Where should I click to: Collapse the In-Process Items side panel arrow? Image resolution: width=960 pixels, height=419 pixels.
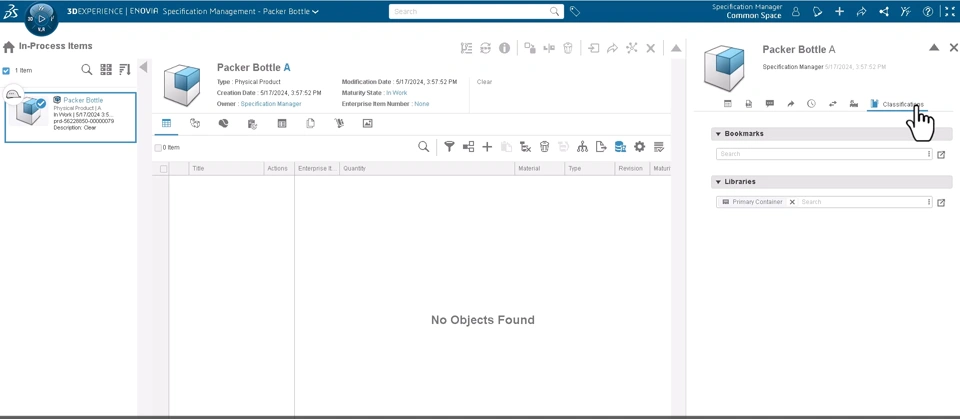click(x=143, y=67)
